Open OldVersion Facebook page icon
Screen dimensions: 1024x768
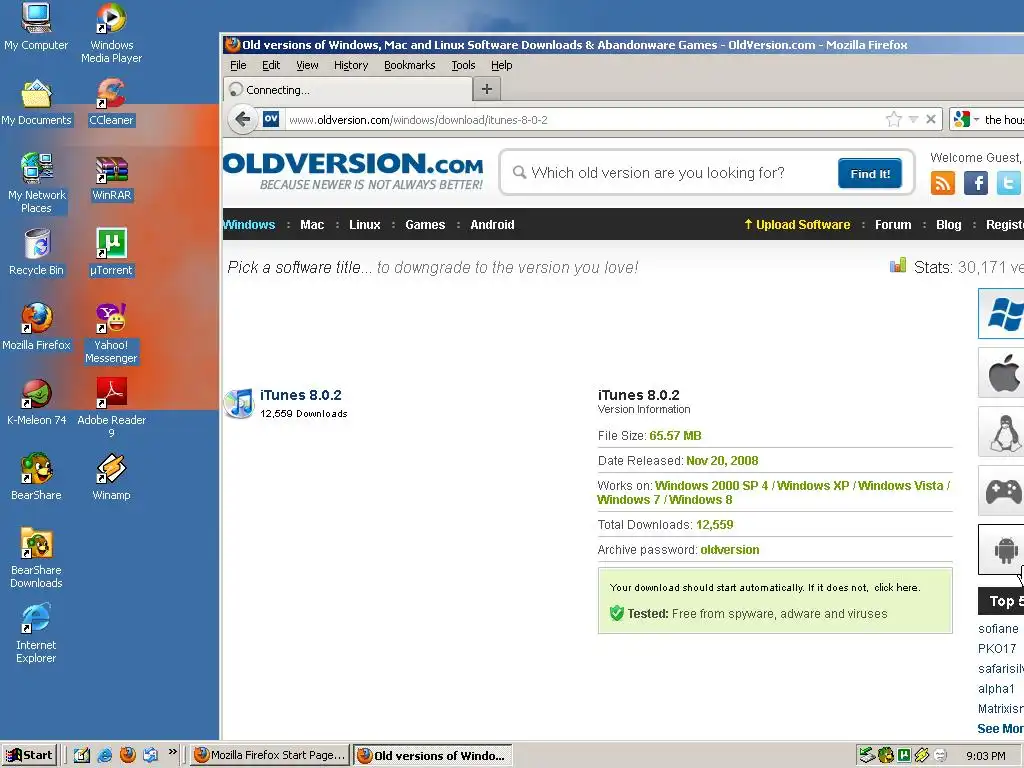pos(976,183)
